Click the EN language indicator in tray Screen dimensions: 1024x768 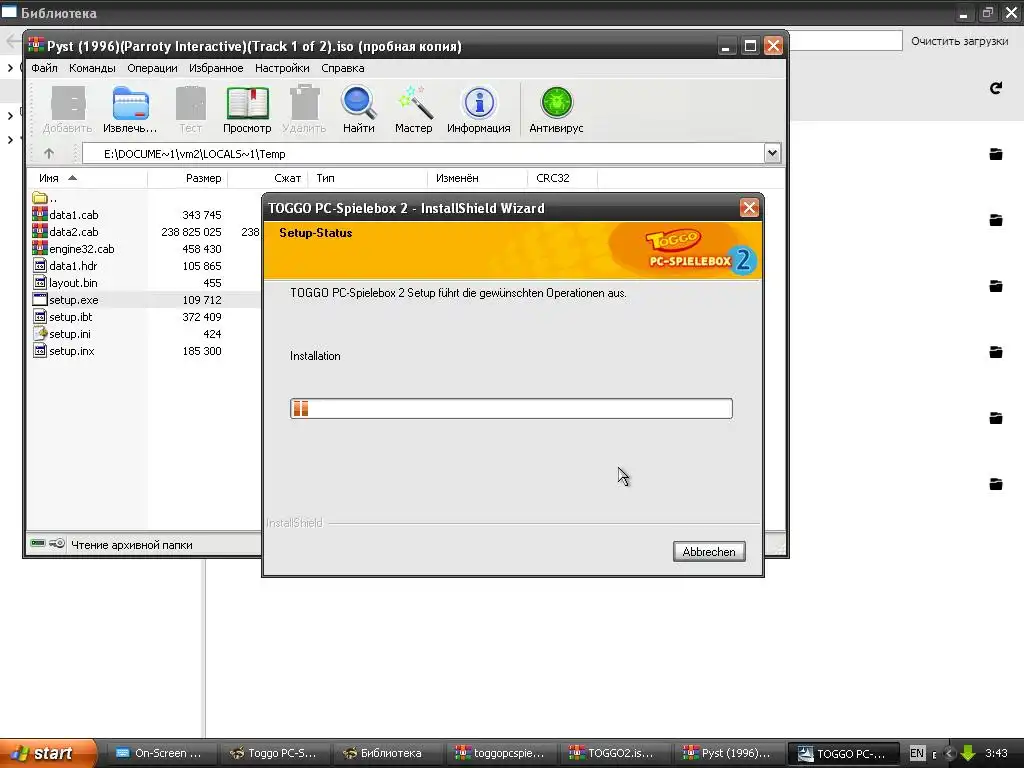(917, 753)
